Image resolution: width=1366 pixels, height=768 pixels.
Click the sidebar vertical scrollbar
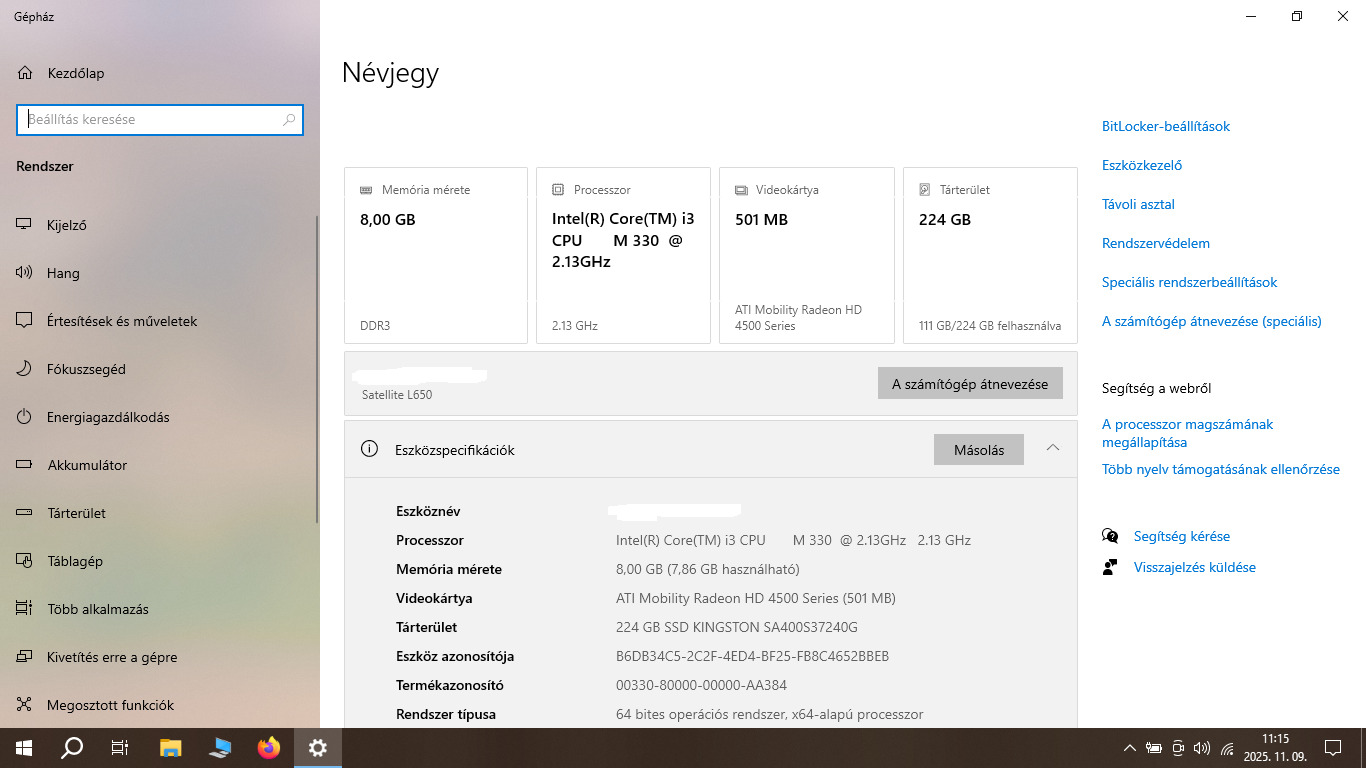[x=317, y=370]
